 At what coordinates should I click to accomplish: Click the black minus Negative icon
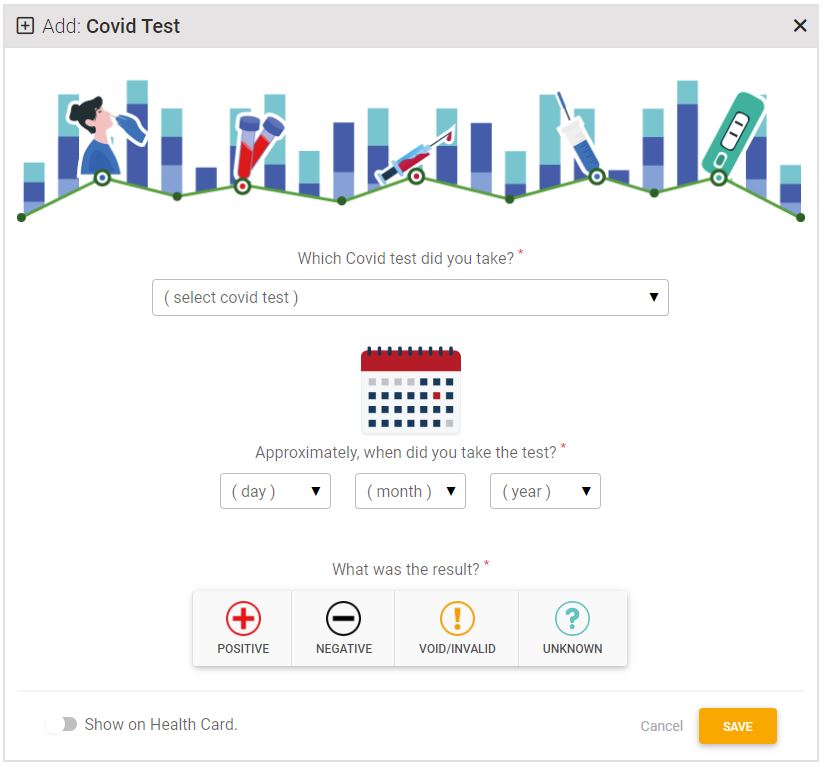click(x=343, y=619)
